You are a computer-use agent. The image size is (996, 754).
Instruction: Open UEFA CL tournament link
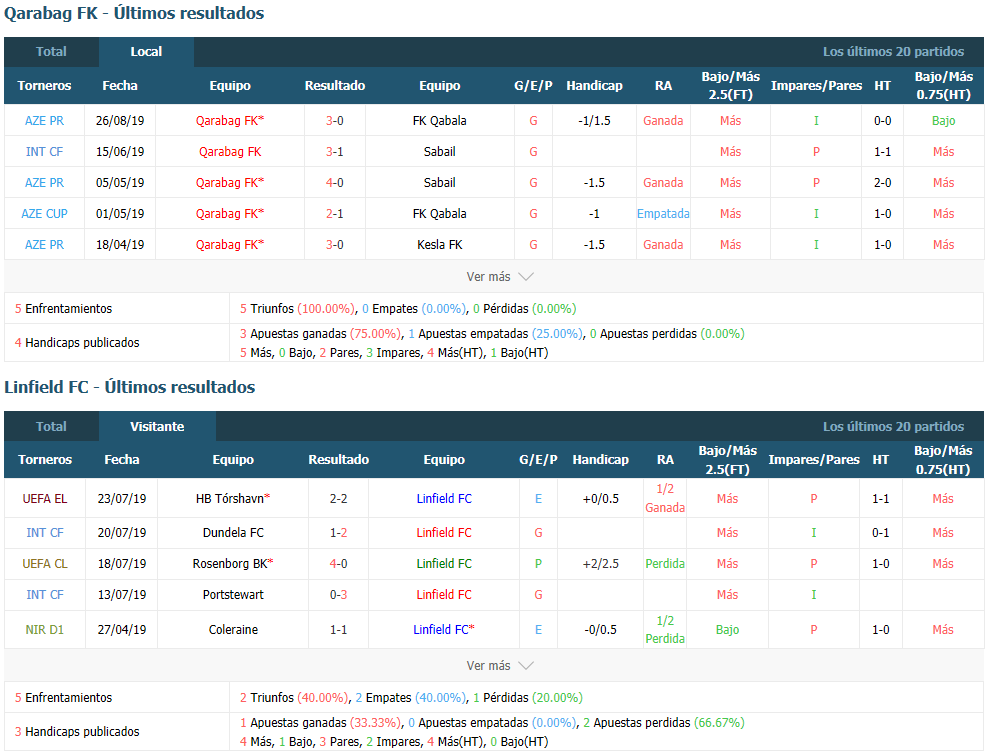point(45,564)
